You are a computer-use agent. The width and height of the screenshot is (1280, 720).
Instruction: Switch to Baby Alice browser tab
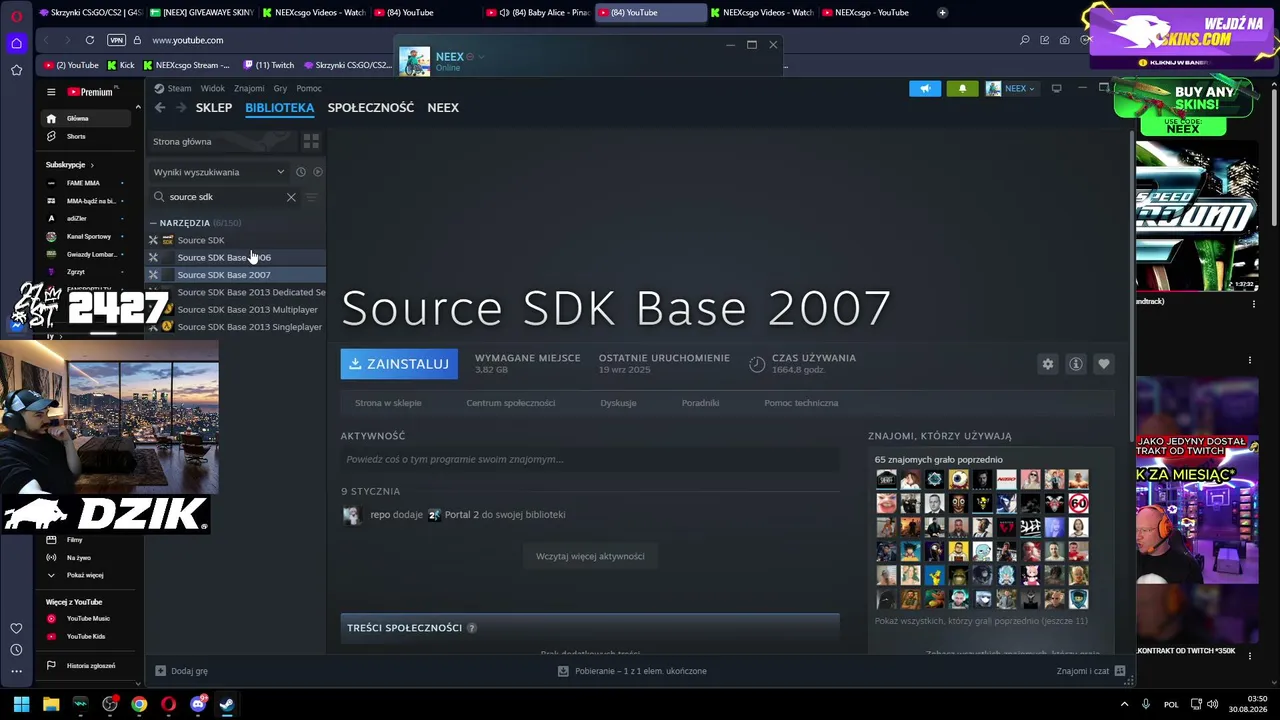pos(538,13)
